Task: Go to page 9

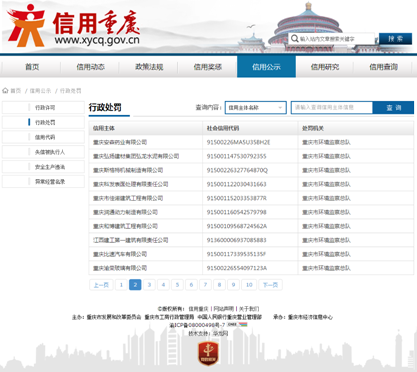Action: [x=233, y=285]
